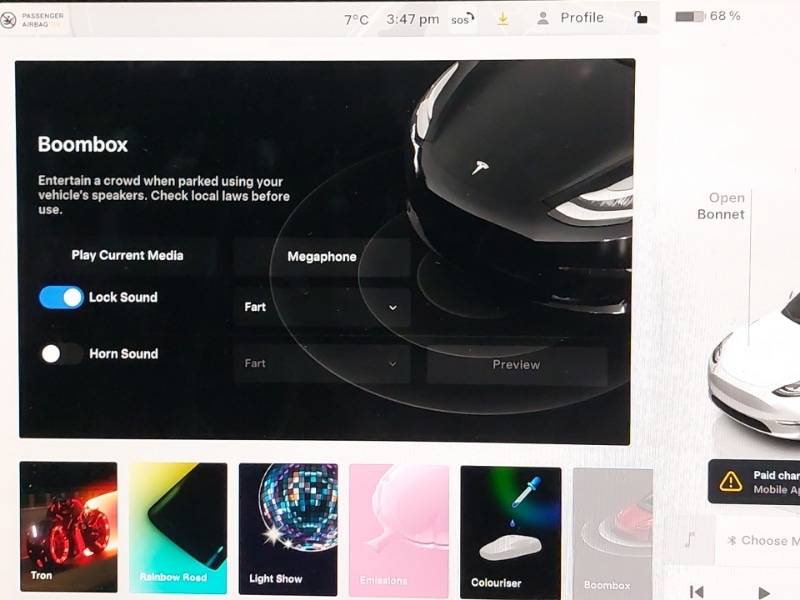Open the Profile menu
800x600 pixels.
(x=570, y=18)
